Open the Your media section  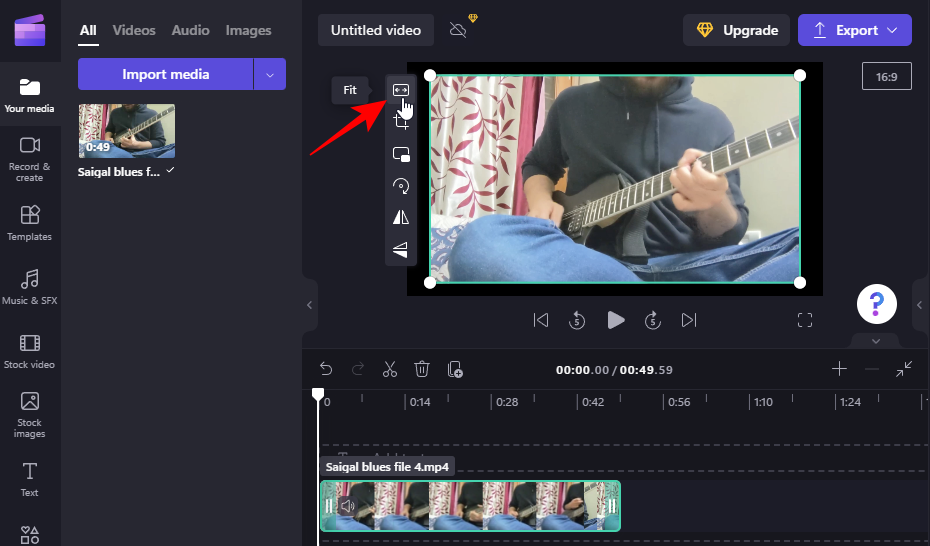tap(30, 95)
